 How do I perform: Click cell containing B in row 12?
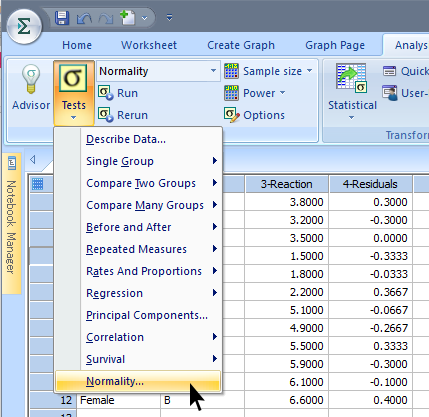click(x=202, y=400)
